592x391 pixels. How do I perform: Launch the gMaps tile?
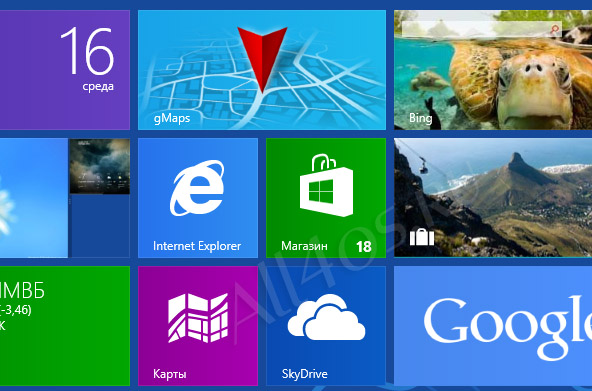coord(262,70)
